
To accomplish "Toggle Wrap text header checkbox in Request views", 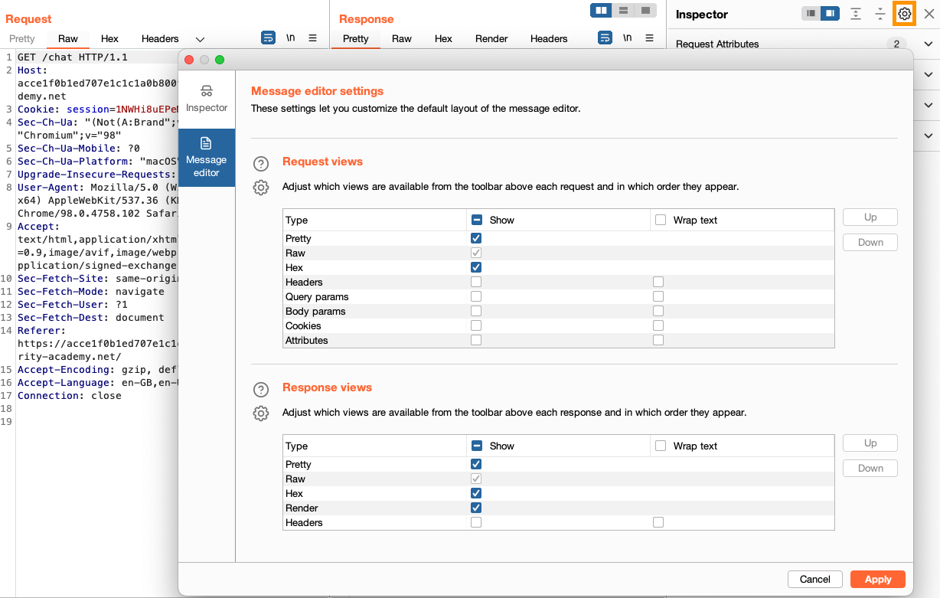I will point(661,220).
